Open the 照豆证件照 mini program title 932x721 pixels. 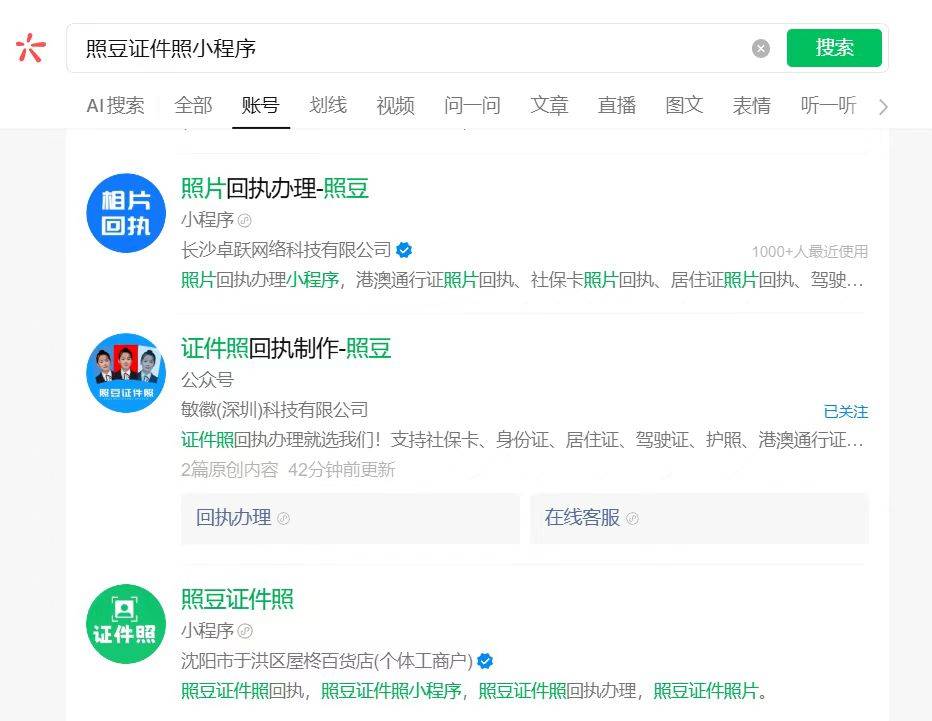[237, 599]
